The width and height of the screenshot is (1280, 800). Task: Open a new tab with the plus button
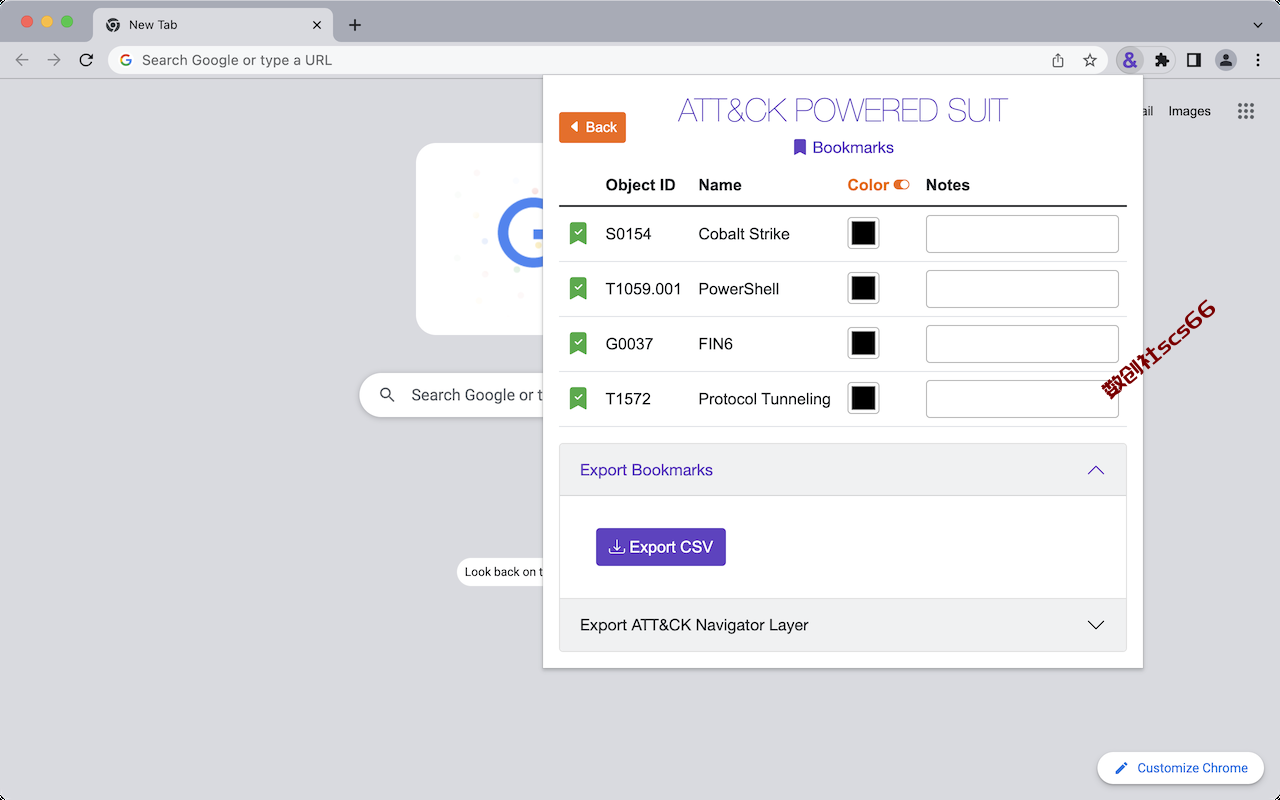[355, 25]
